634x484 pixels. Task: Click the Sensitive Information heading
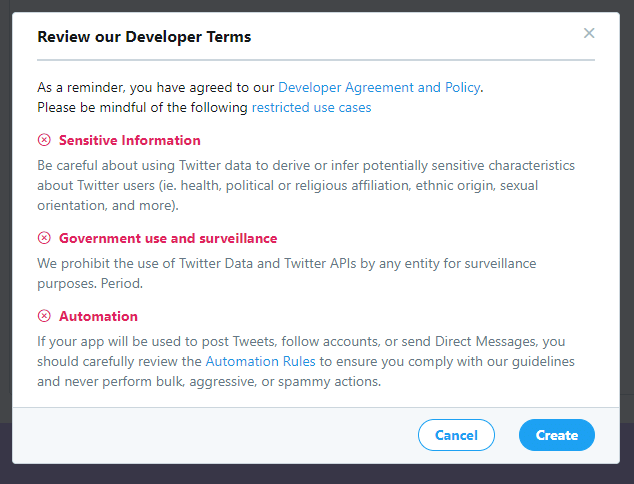[130, 140]
